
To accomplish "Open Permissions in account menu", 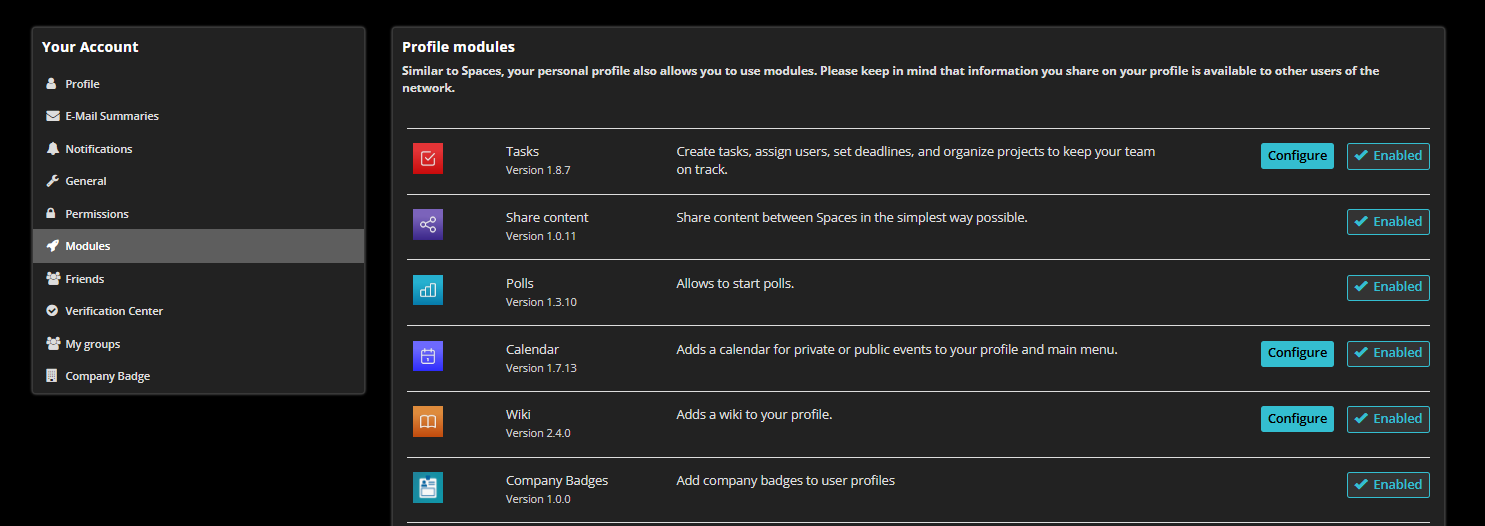I will pos(97,214).
